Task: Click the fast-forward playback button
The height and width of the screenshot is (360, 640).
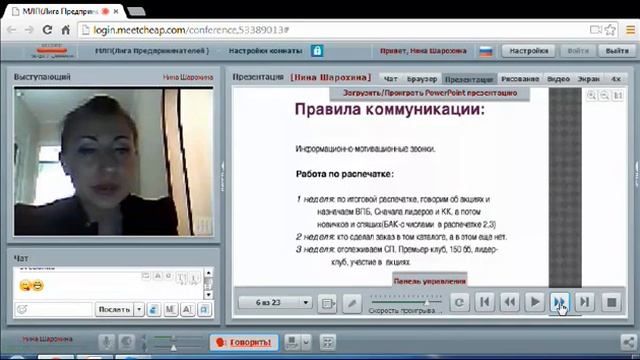Action: [559, 302]
